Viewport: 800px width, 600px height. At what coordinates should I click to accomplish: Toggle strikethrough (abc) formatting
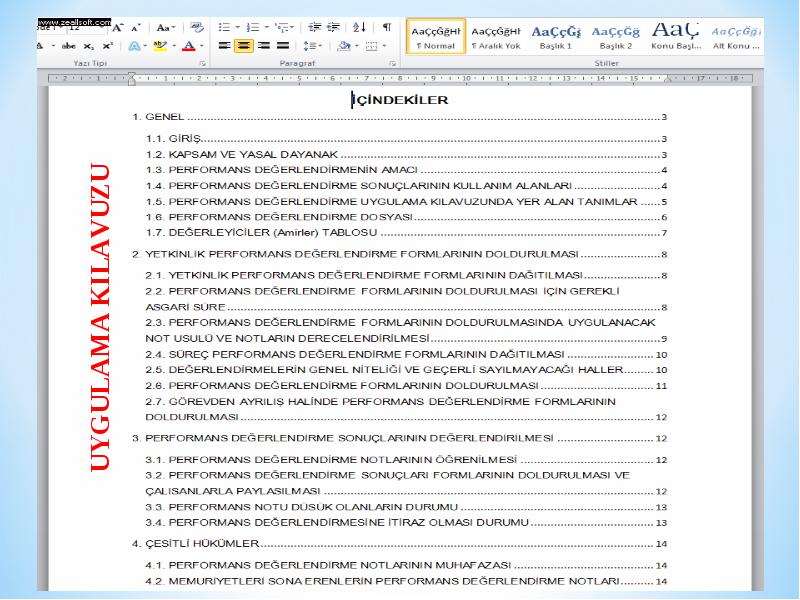pos(68,46)
